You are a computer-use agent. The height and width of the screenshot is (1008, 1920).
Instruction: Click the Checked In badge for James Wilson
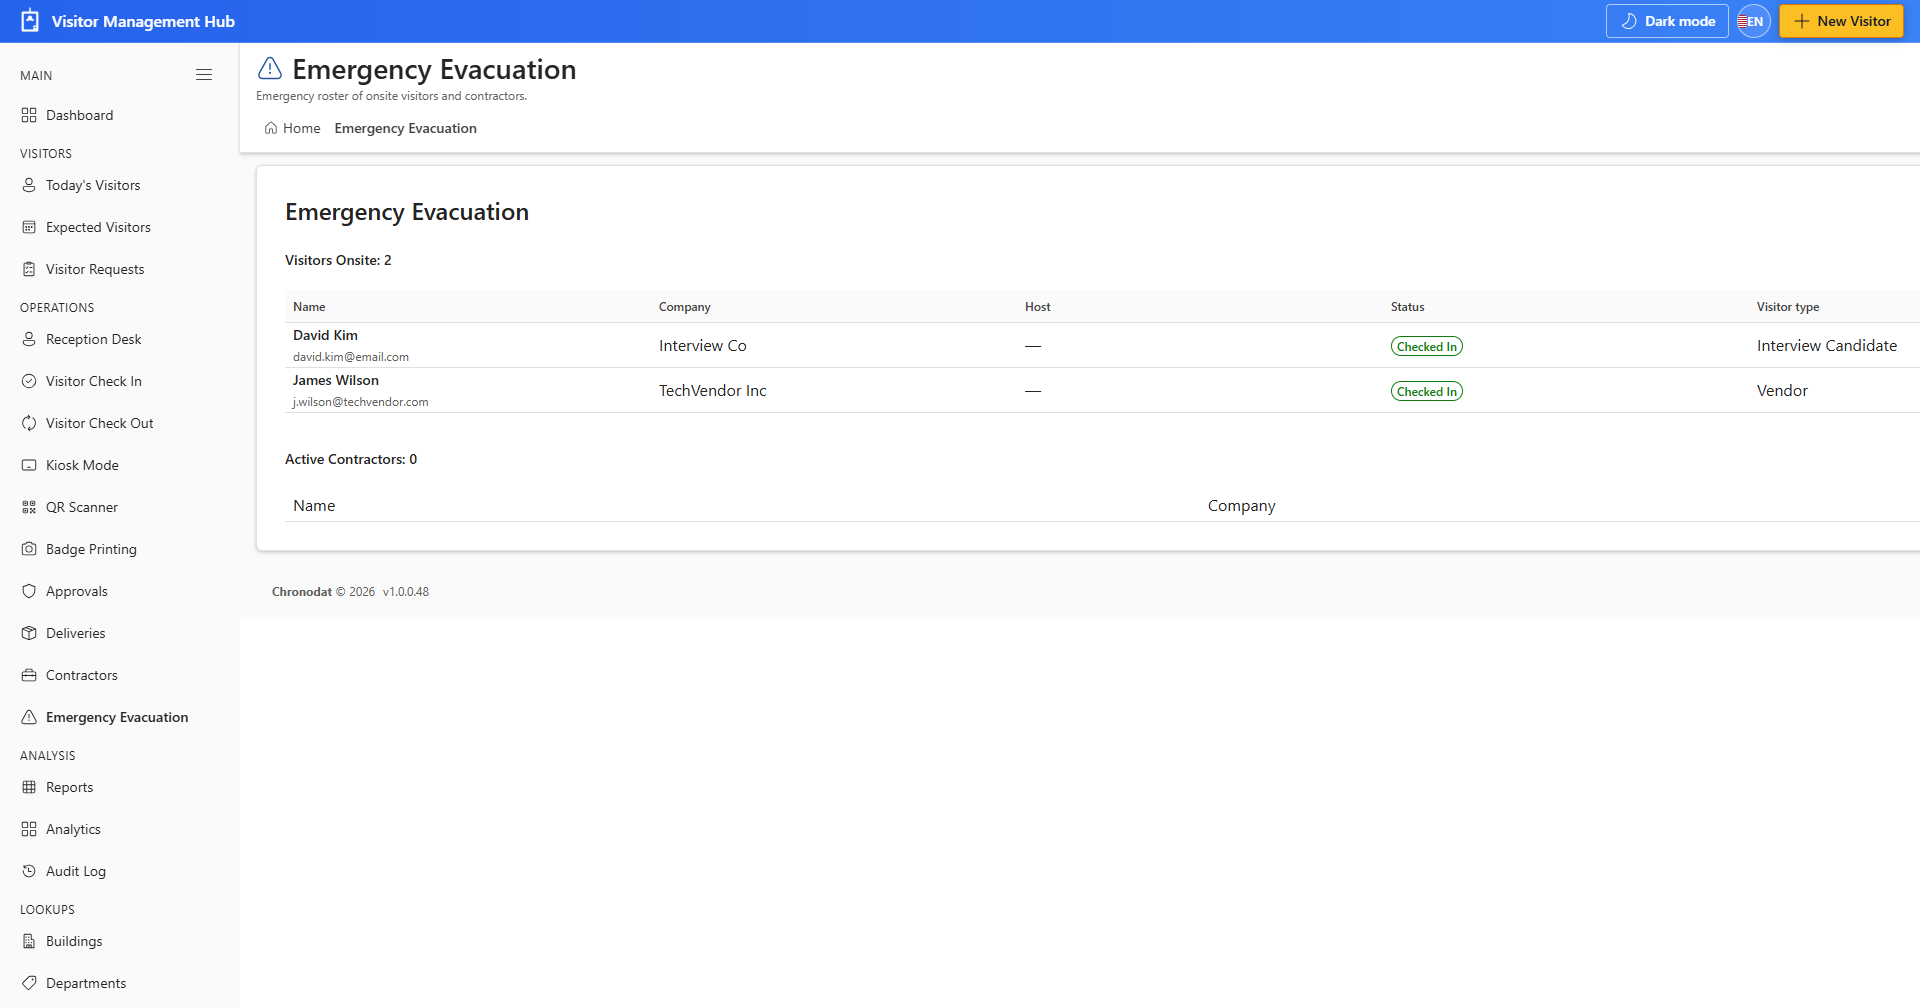(x=1426, y=391)
